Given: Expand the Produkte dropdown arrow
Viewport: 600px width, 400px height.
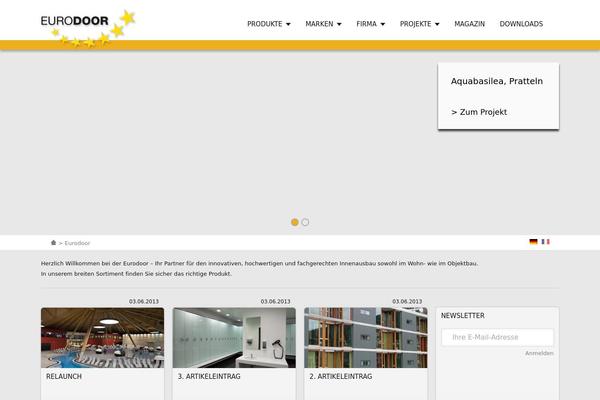Looking at the screenshot, I should coord(288,24).
